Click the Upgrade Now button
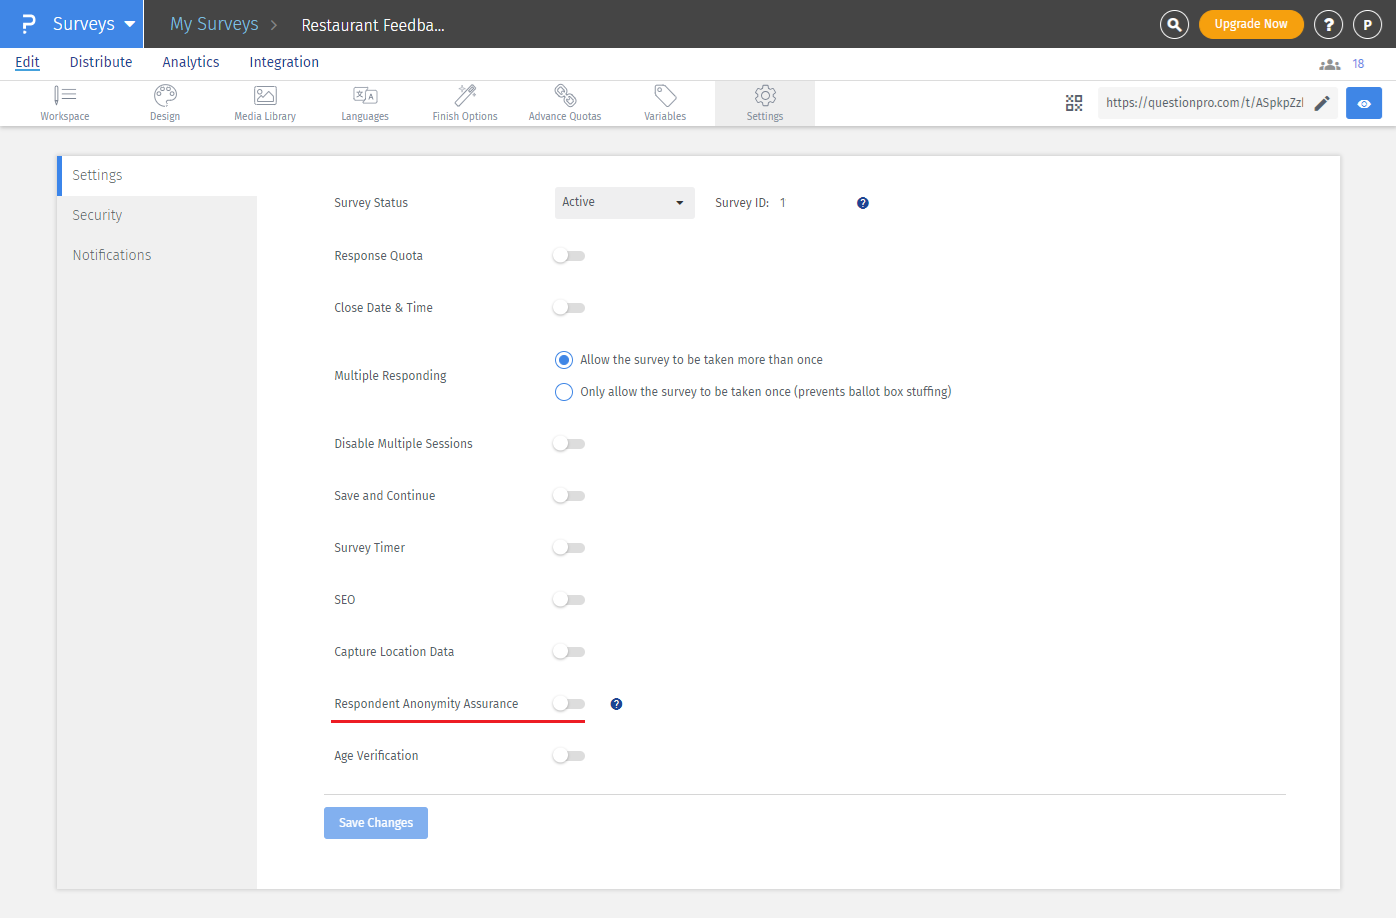Viewport: 1396px width, 918px height. pos(1251,23)
